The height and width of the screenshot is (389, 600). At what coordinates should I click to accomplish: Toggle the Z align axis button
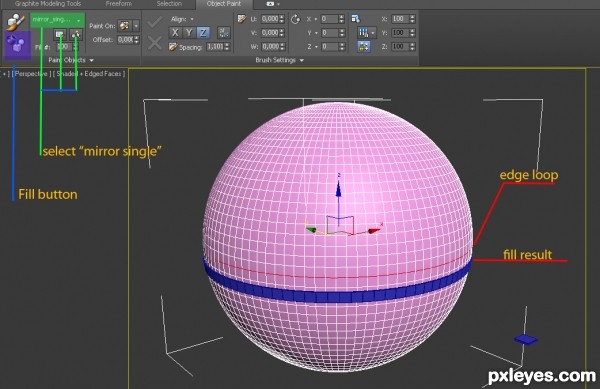203,33
